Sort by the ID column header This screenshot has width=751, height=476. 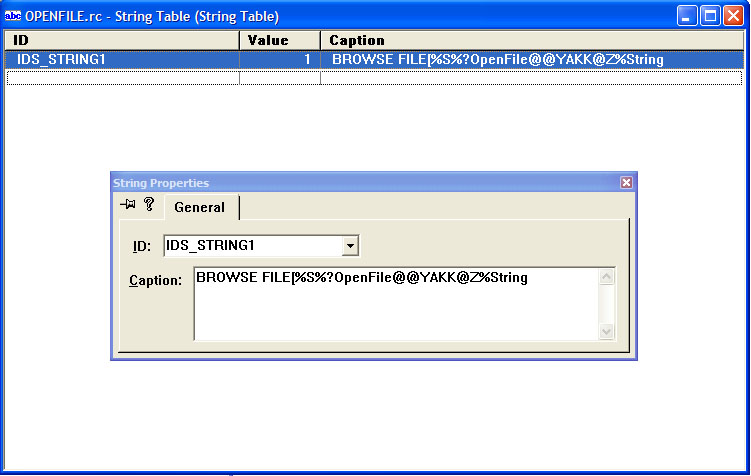pos(121,40)
